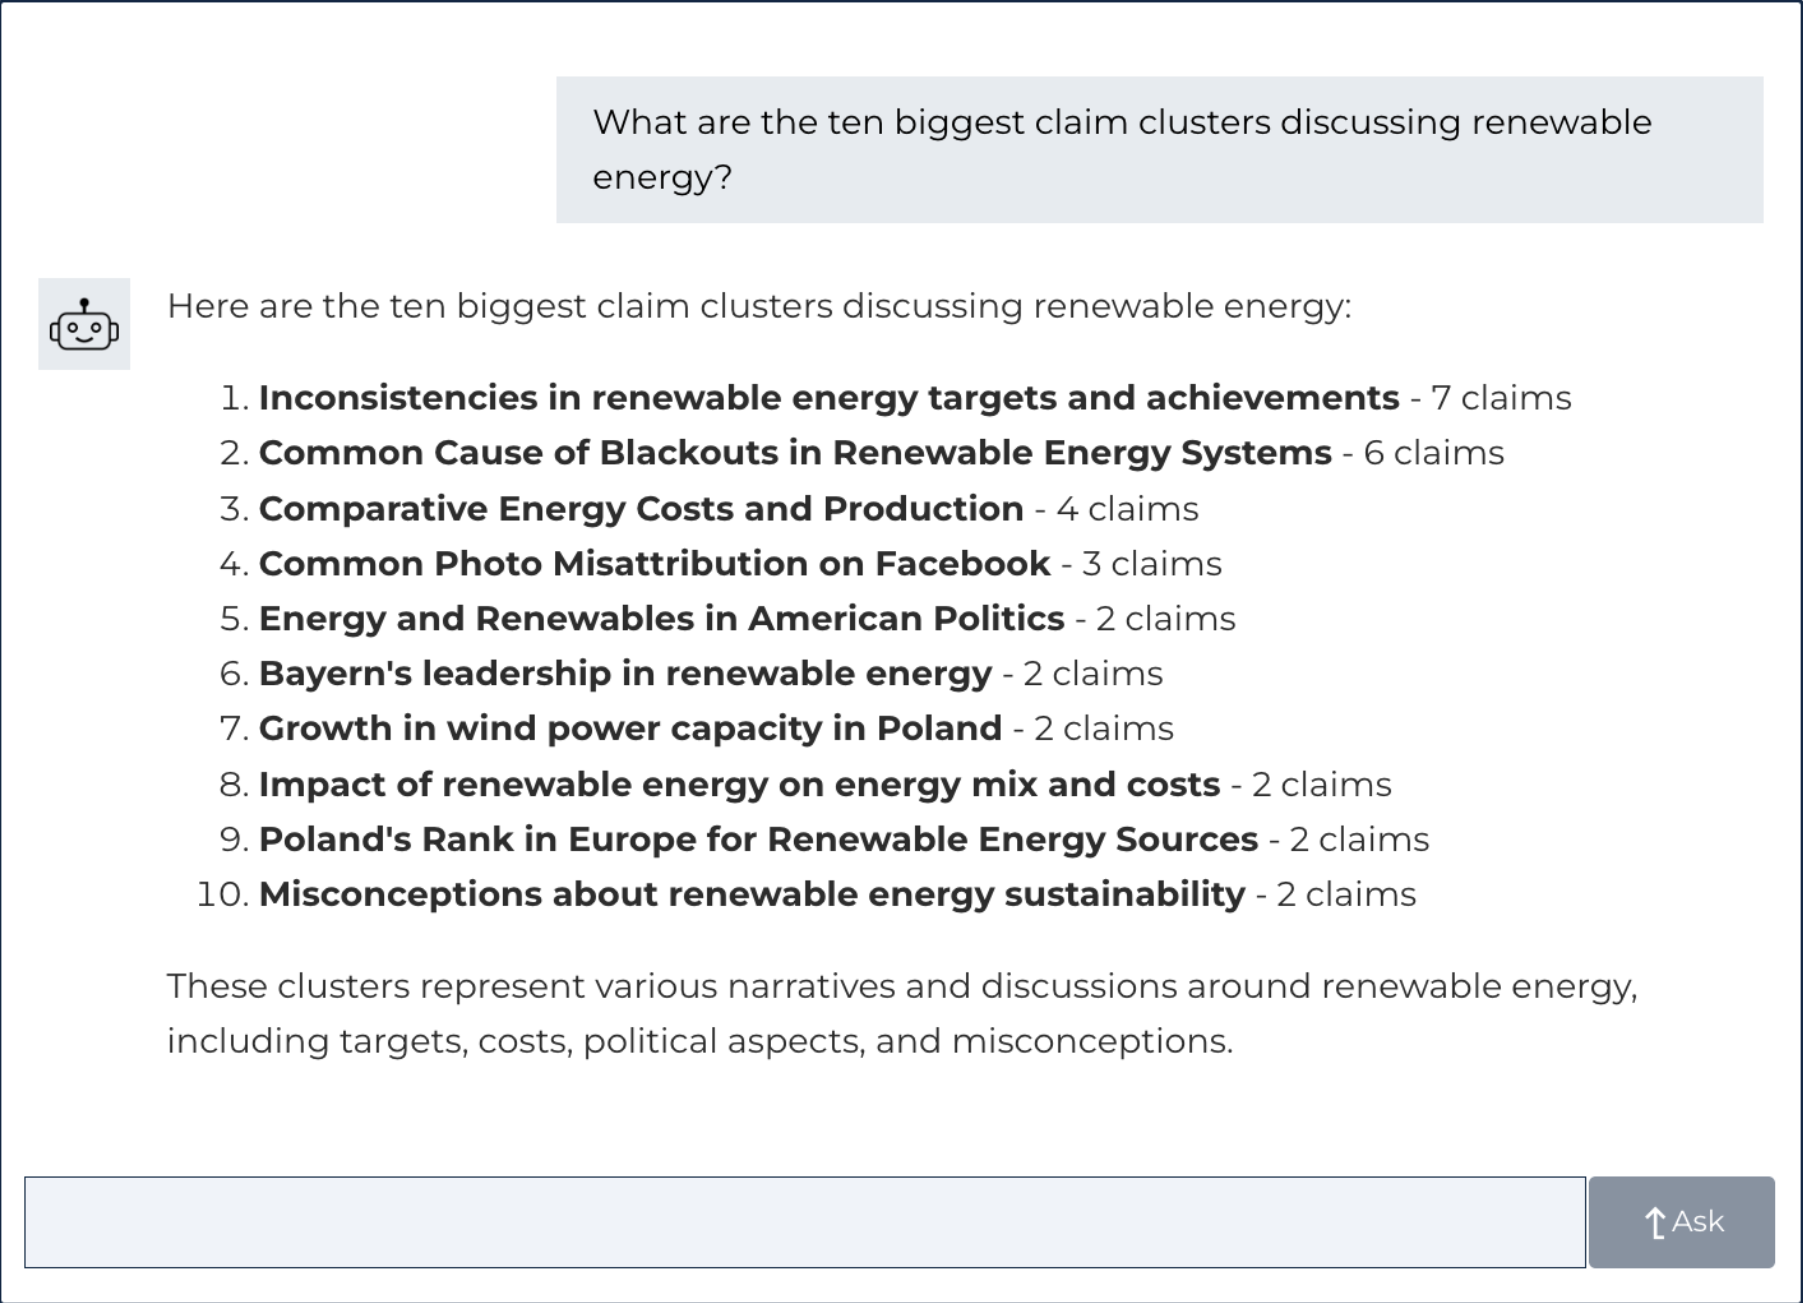Select 'Energy and Renewables in American Politics'
The height and width of the screenshot is (1303, 1803).
click(661, 619)
